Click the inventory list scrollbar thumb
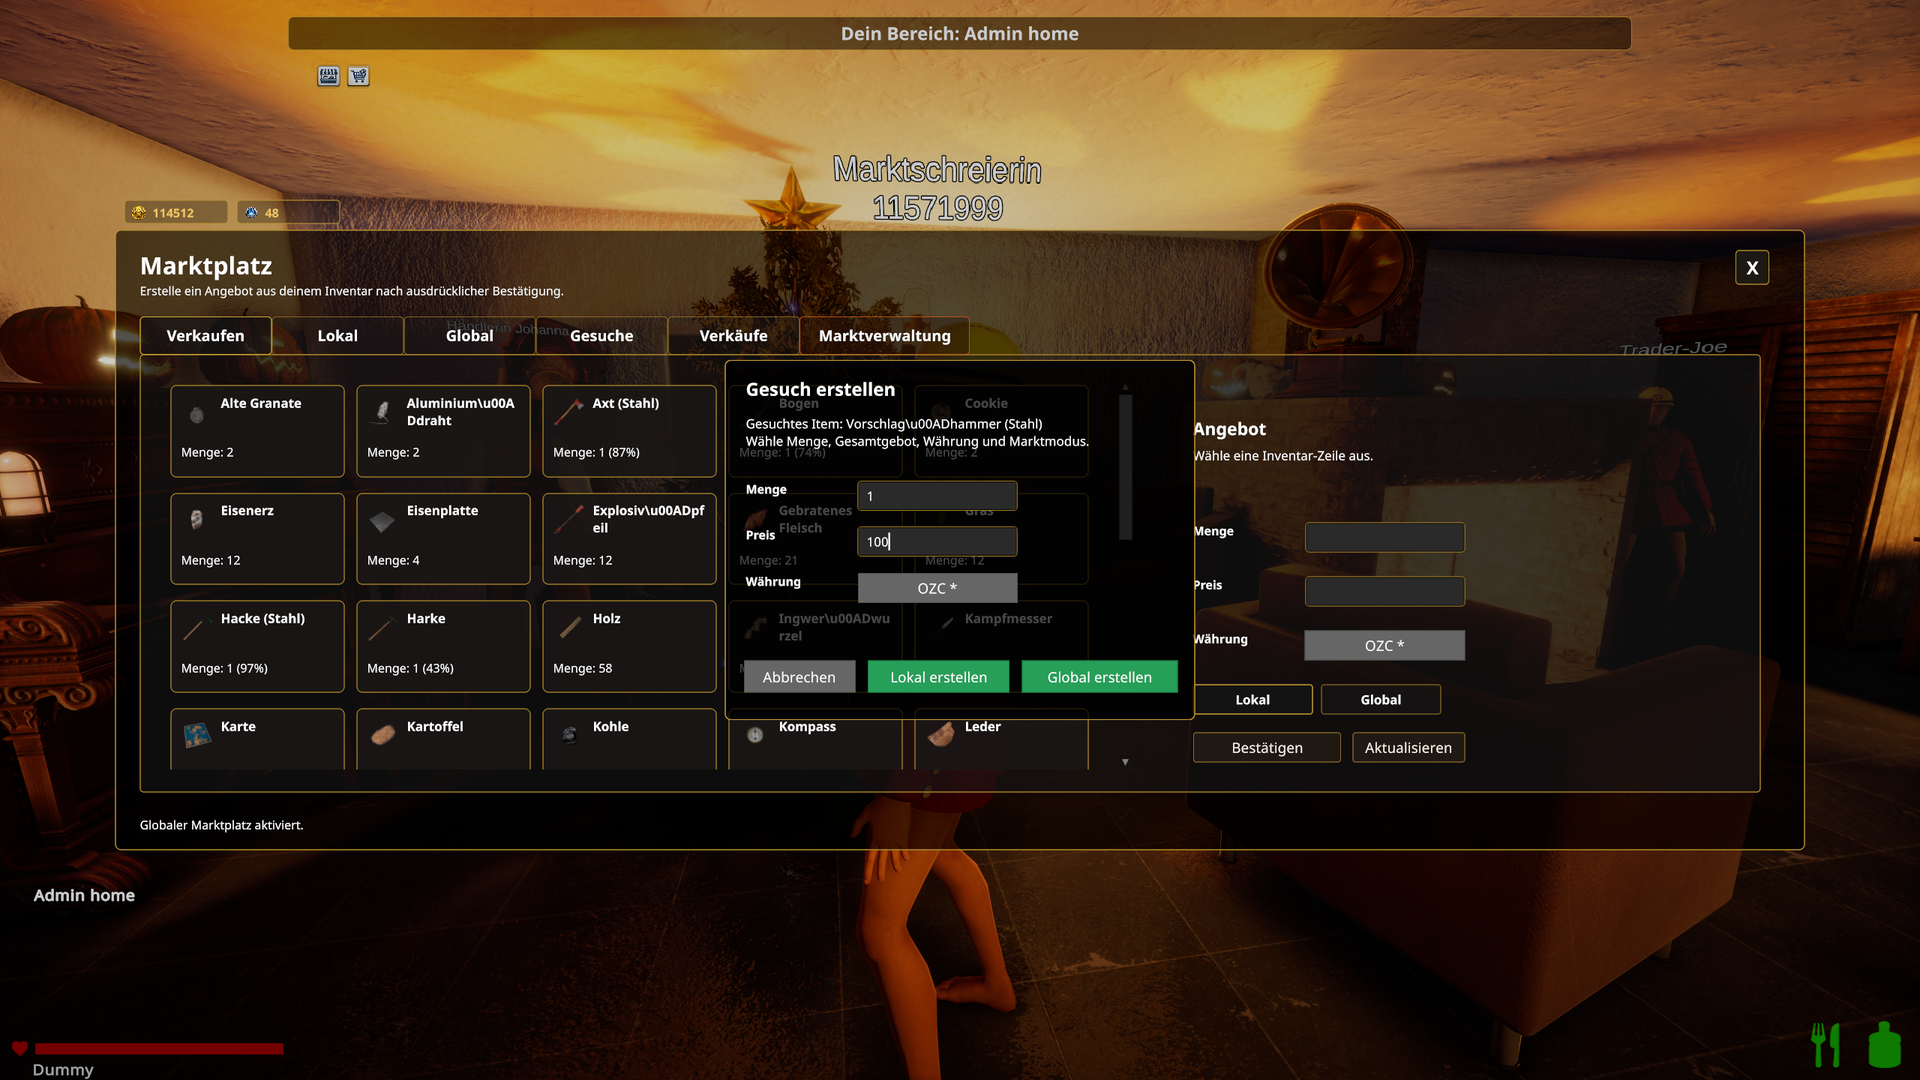This screenshot has width=1920, height=1080. pos(1125,467)
